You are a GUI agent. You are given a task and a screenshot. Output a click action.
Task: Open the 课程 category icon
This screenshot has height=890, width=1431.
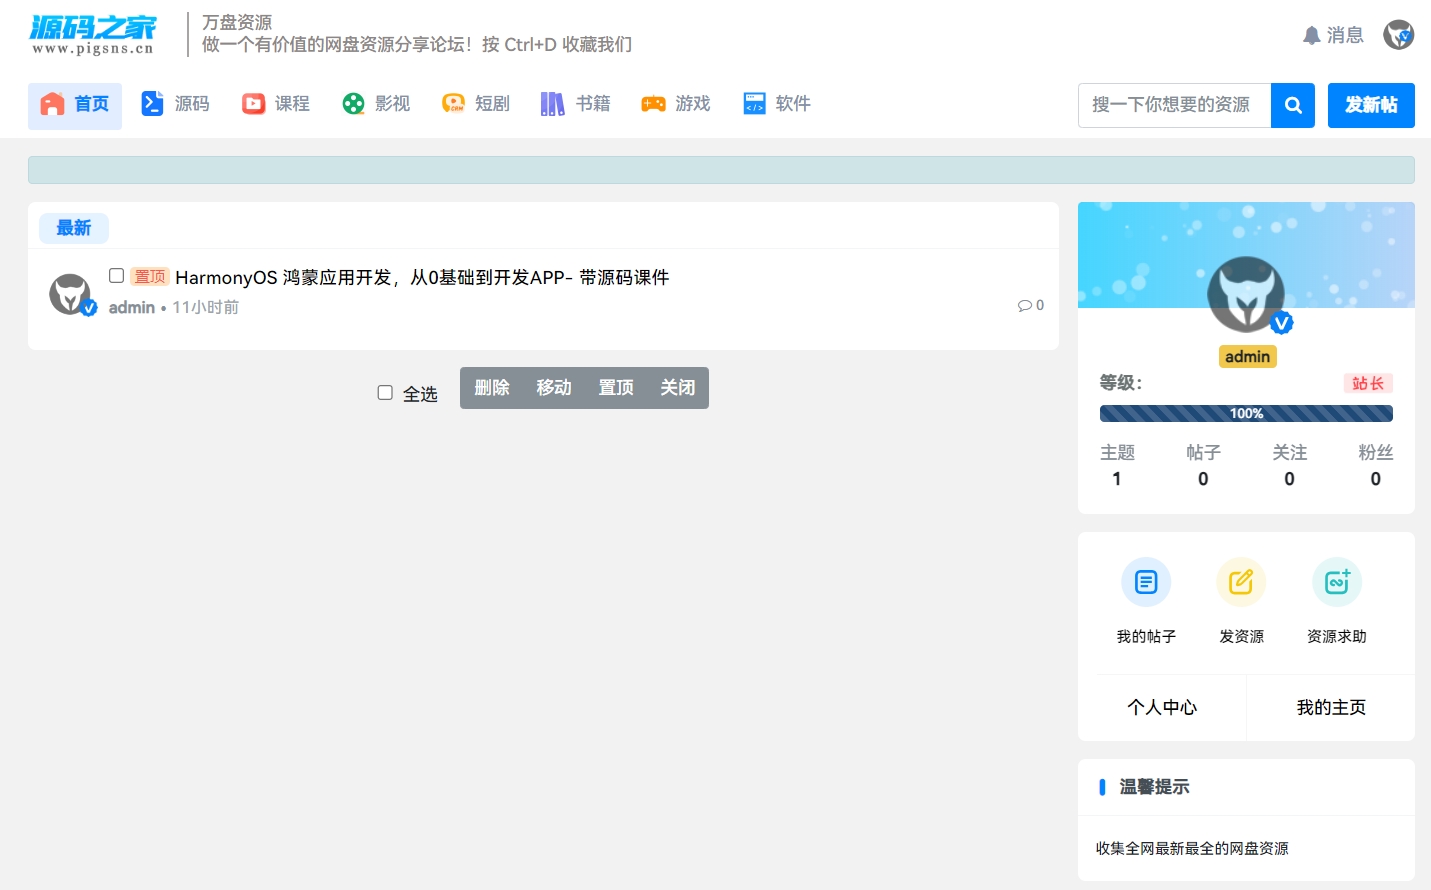click(253, 102)
